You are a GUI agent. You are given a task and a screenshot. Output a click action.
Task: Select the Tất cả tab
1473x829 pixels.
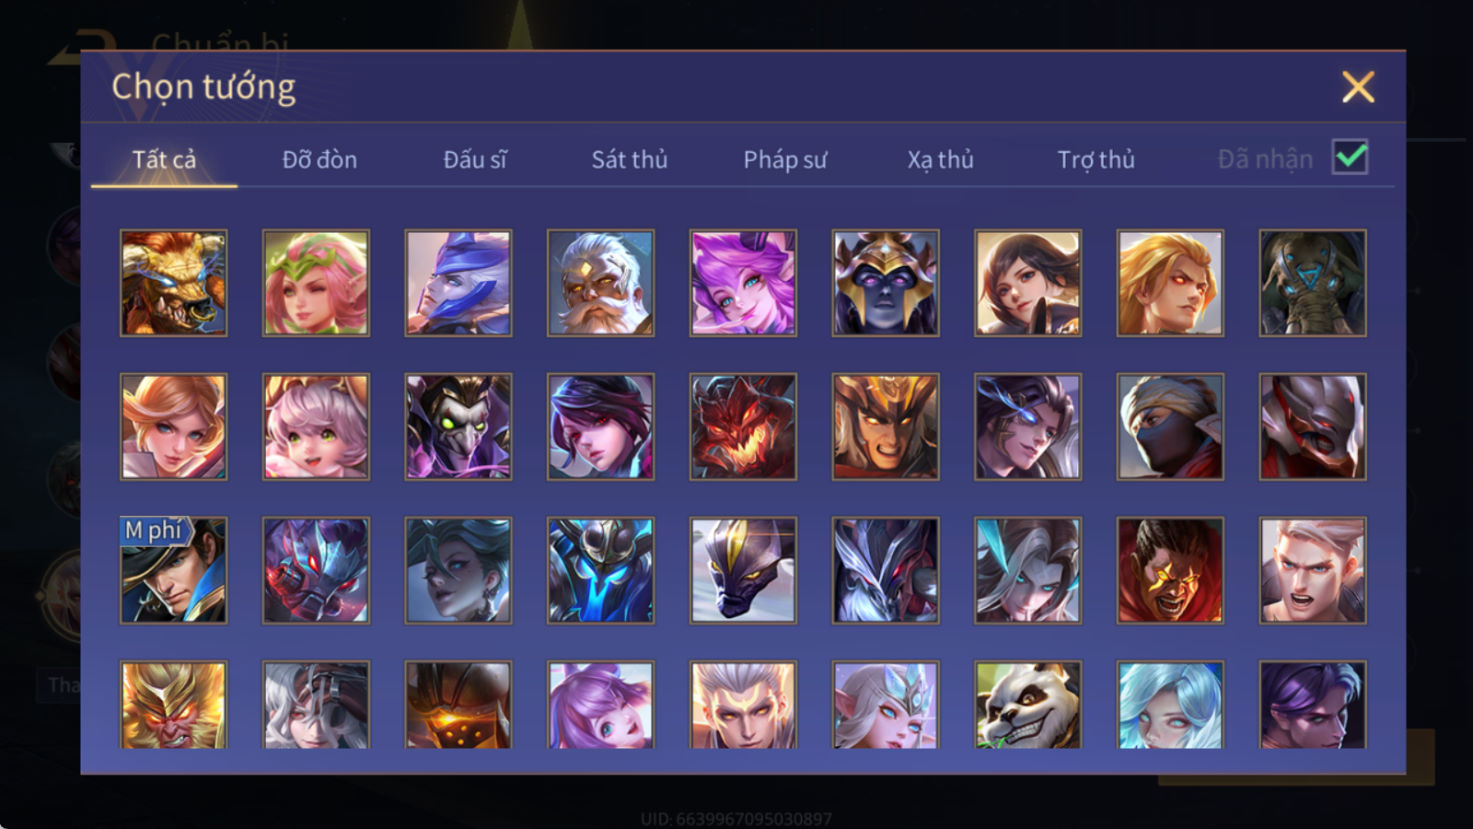[164, 159]
